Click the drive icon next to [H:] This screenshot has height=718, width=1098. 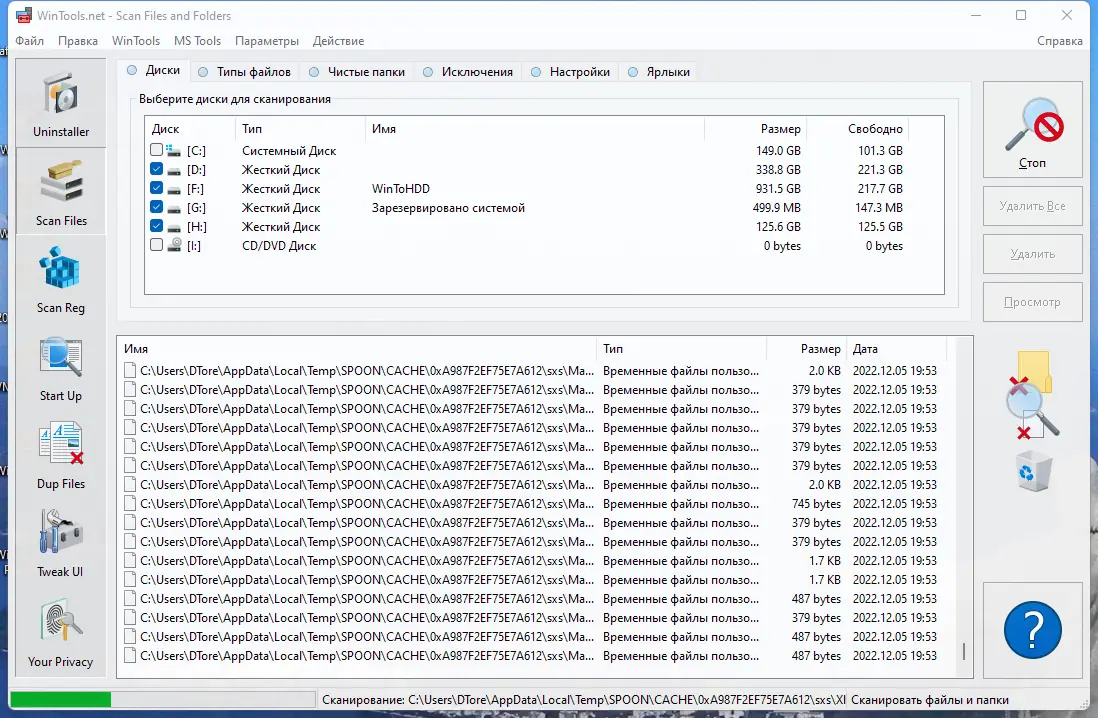[x=174, y=227]
